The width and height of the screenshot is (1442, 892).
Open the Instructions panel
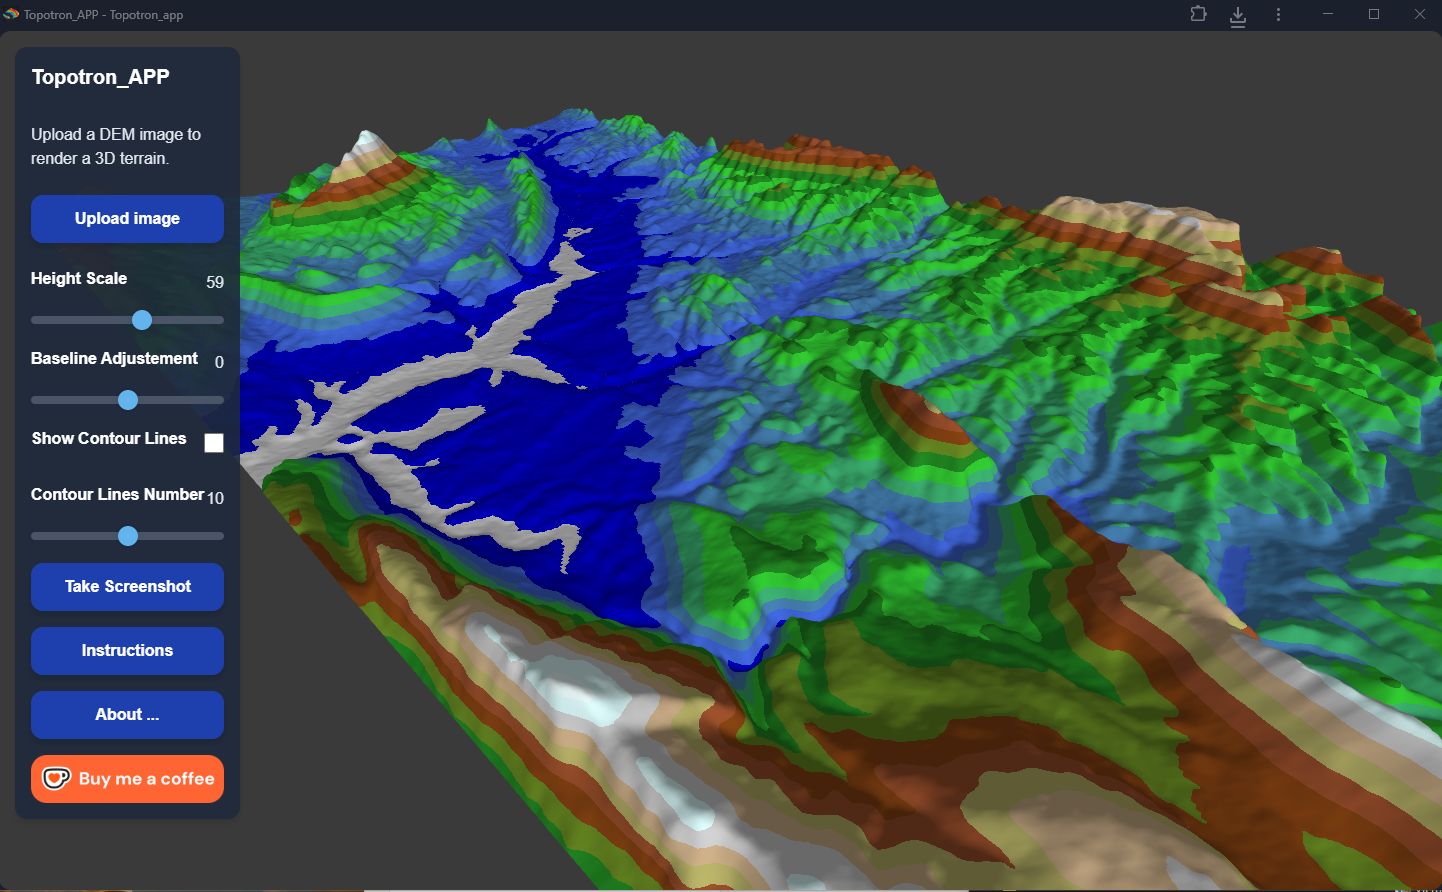point(127,651)
